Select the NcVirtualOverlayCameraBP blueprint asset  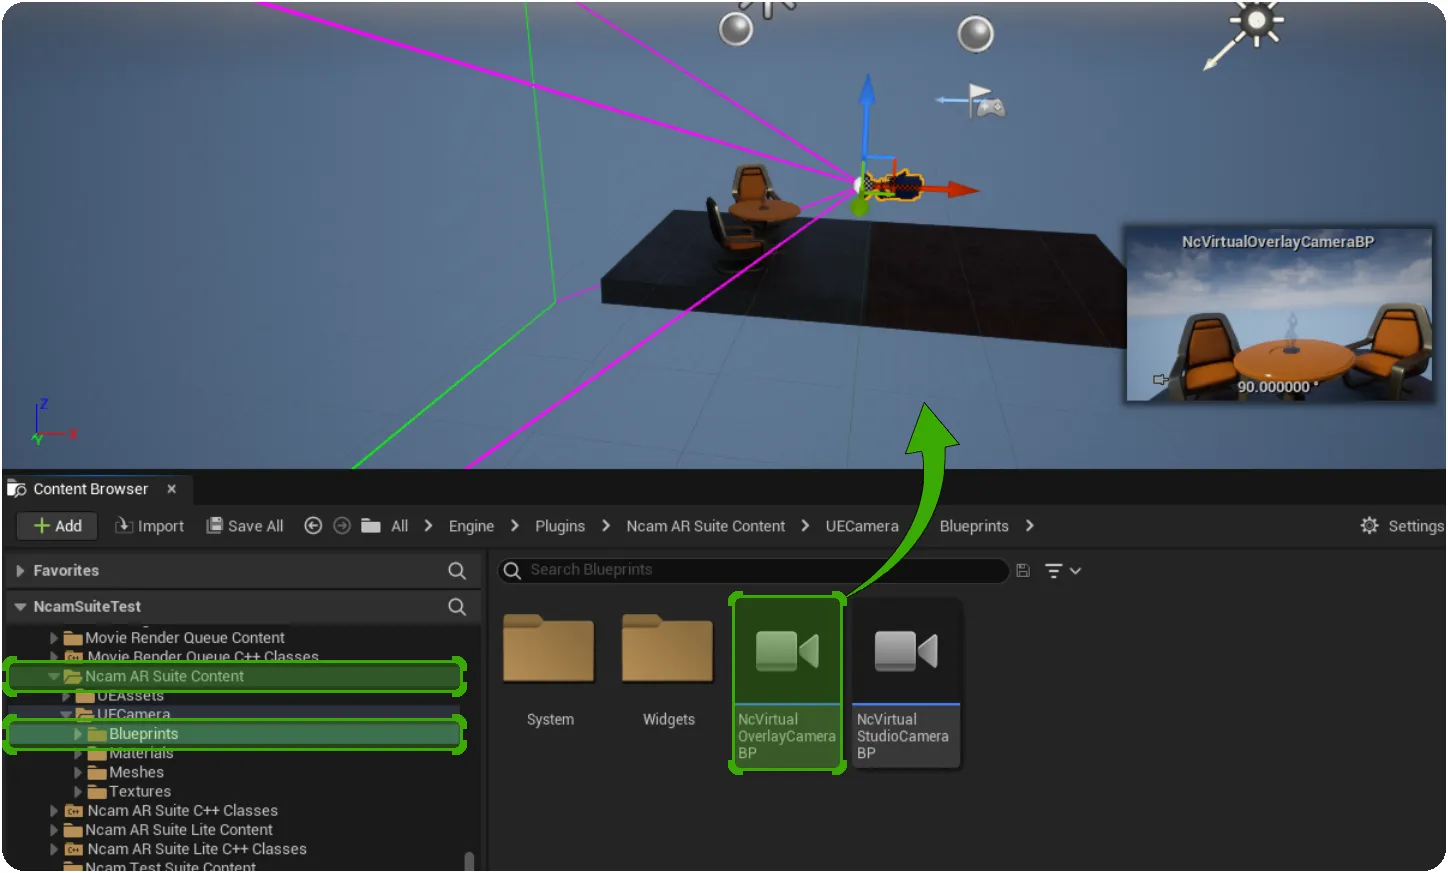point(787,683)
